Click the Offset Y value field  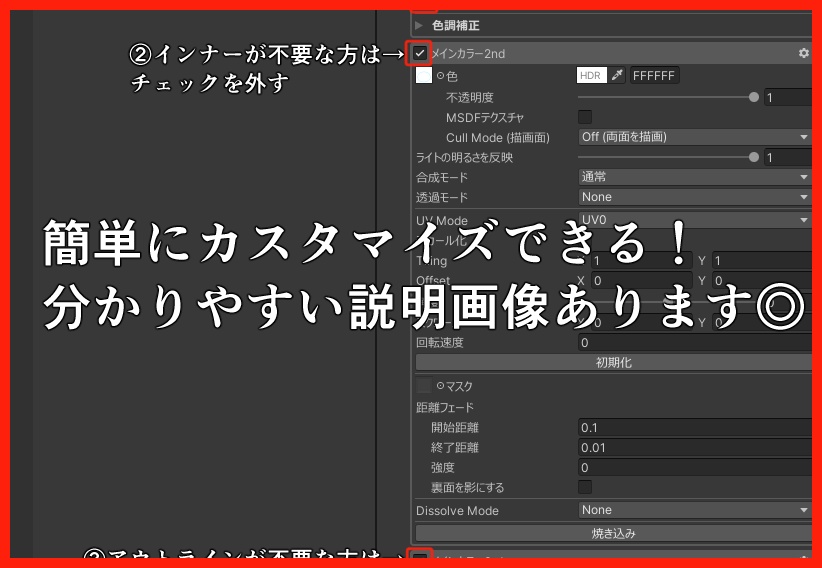(762, 281)
